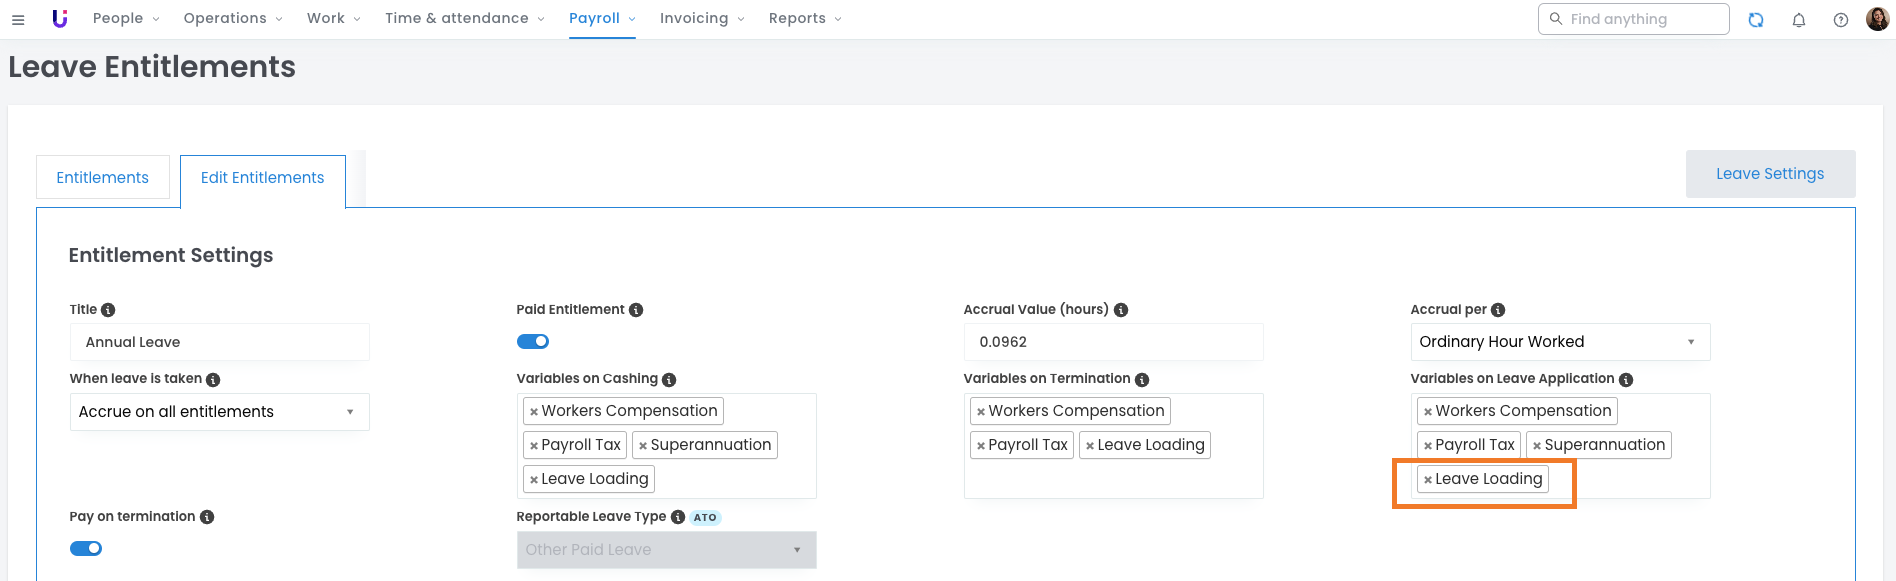Open the When leave is taken dropdown
Image resolution: width=1896 pixels, height=581 pixels.
(219, 412)
